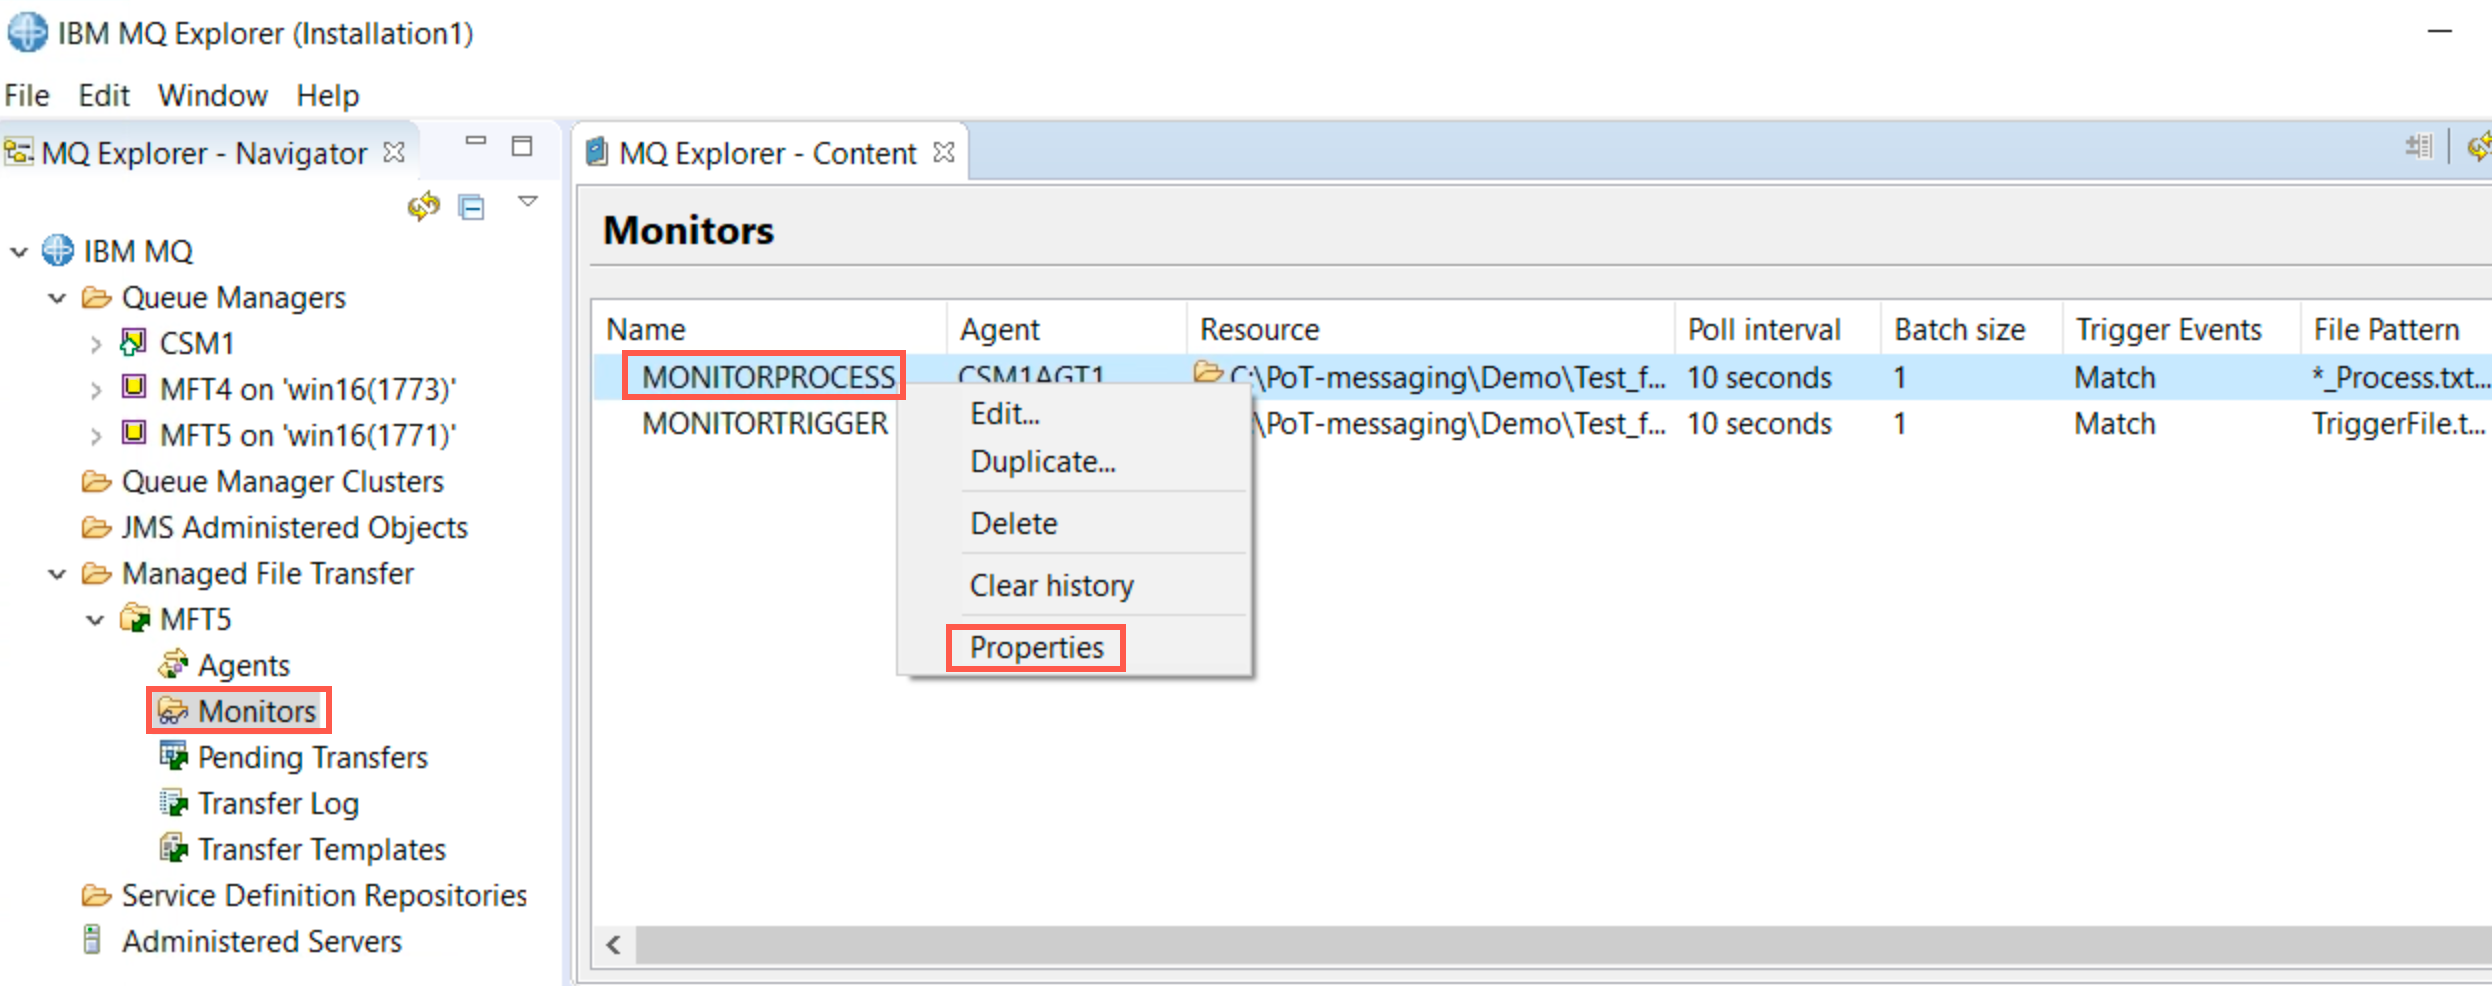Click the Content view tab icon

point(597,152)
